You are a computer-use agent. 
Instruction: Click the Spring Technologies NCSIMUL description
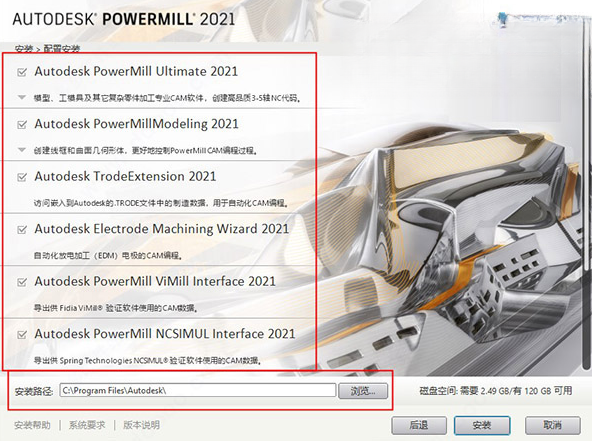coord(148,361)
